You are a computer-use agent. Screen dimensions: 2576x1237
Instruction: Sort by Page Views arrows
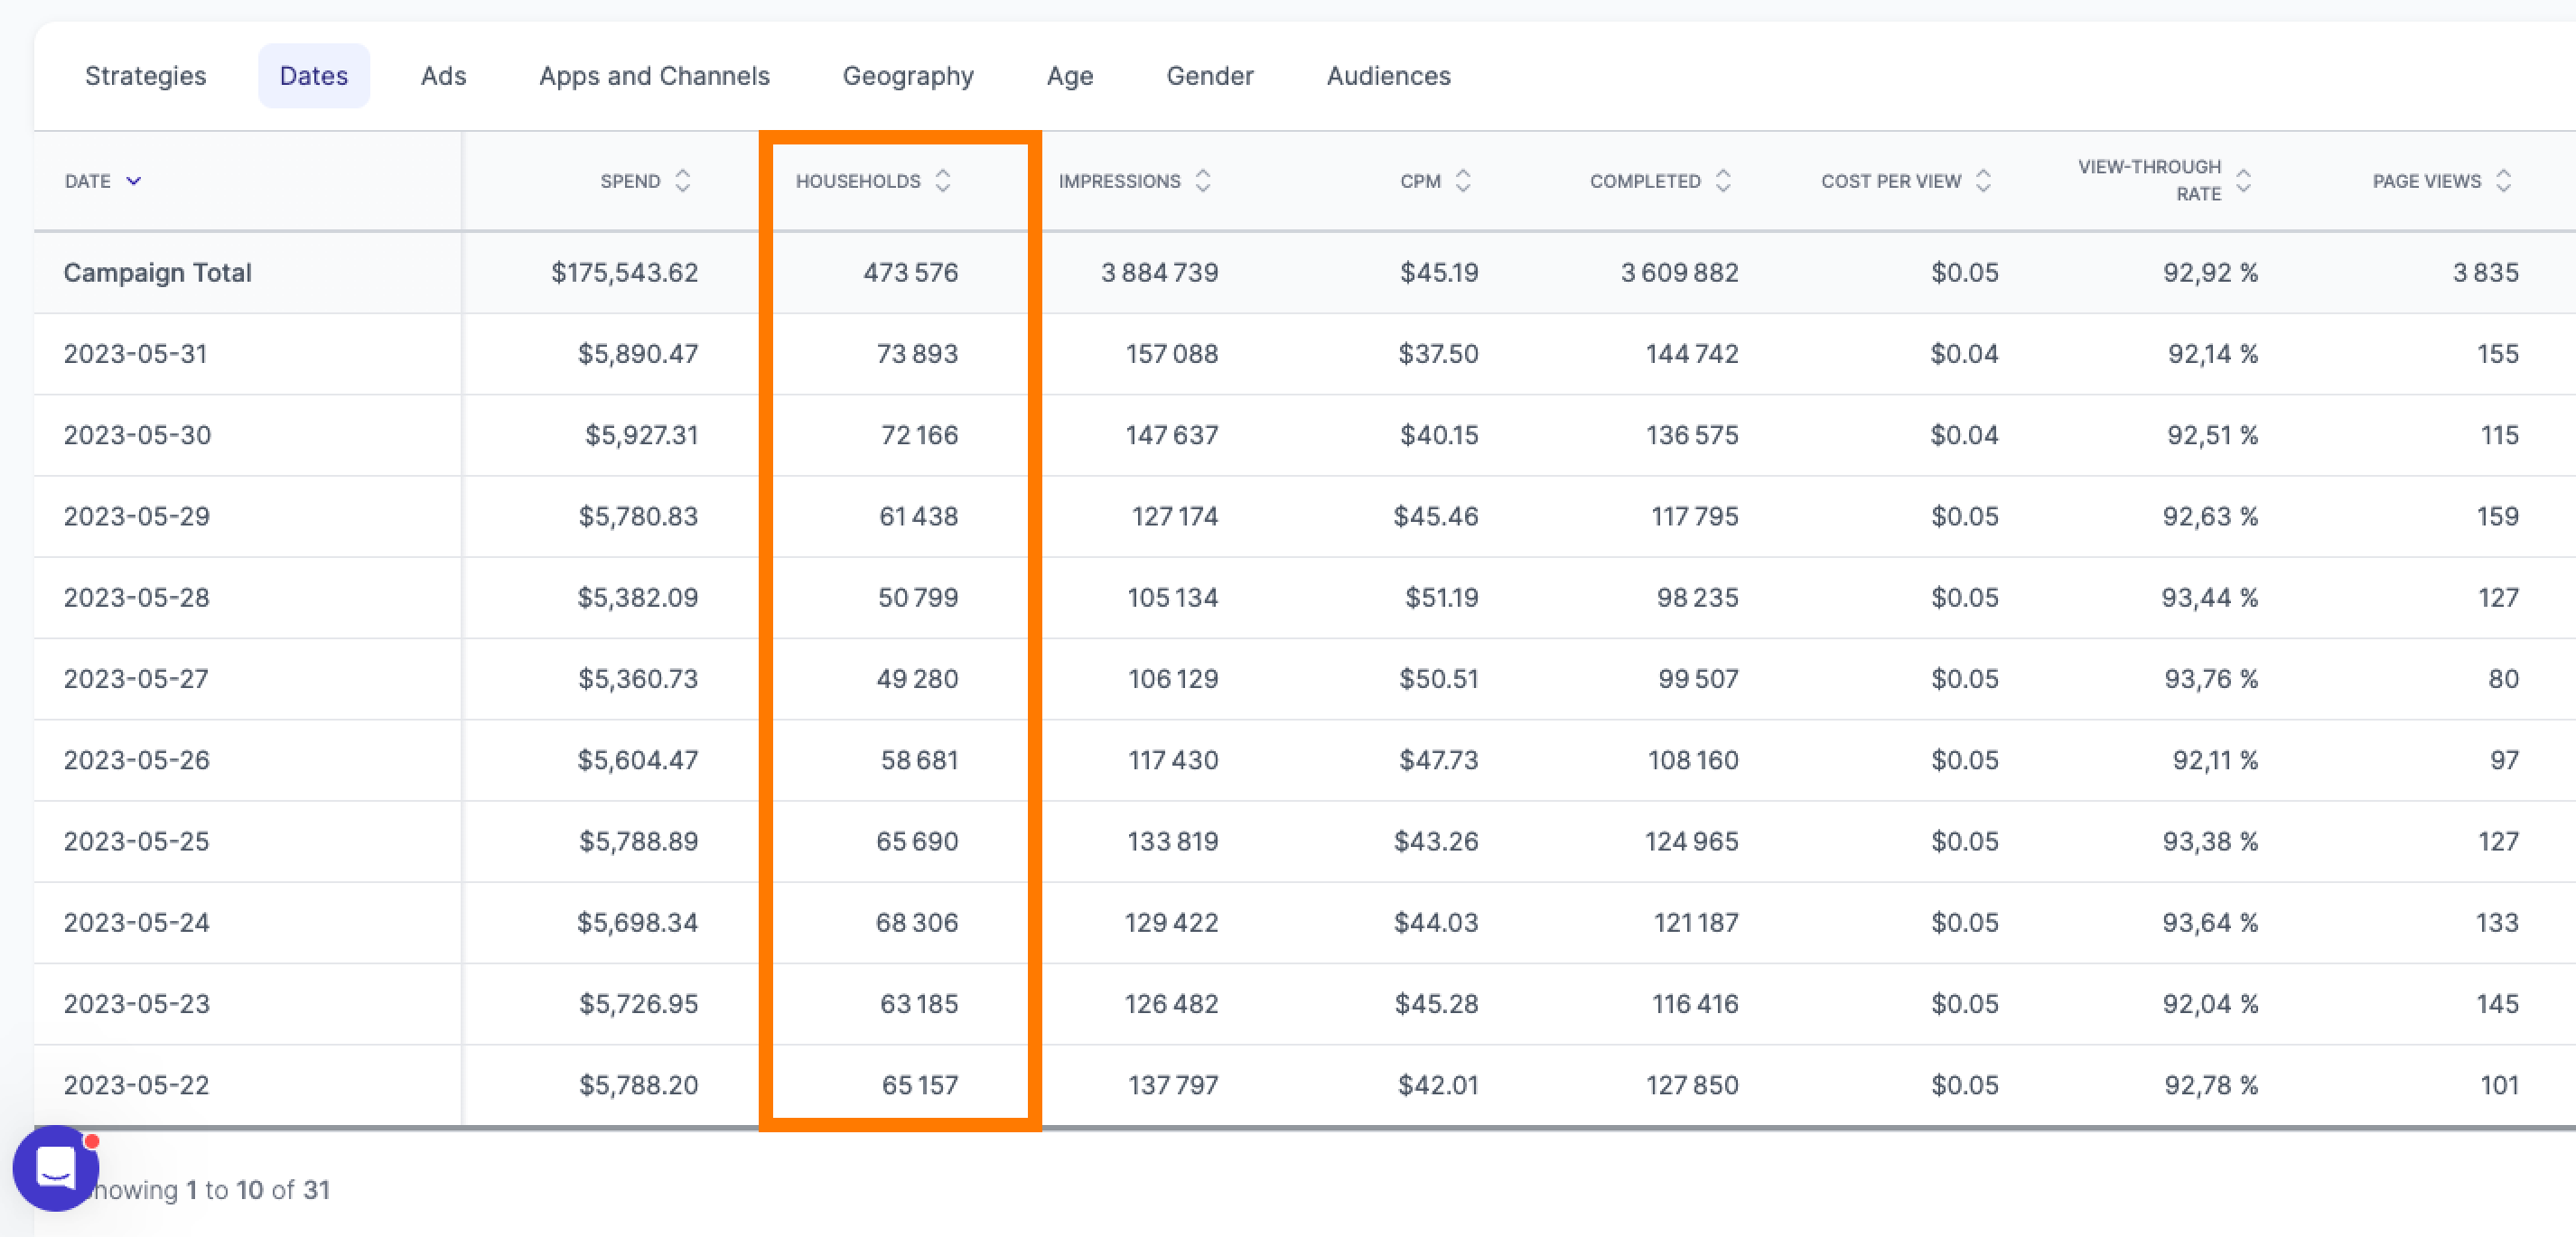[x=2503, y=181]
